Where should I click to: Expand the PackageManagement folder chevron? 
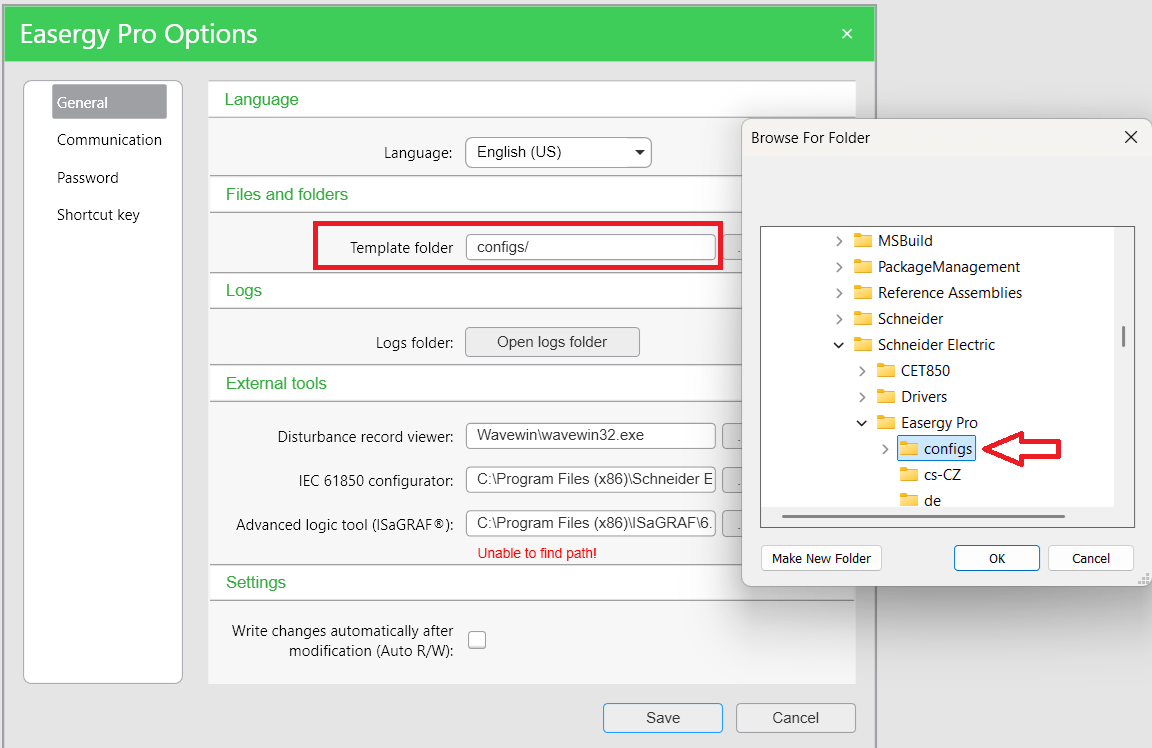tap(839, 267)
